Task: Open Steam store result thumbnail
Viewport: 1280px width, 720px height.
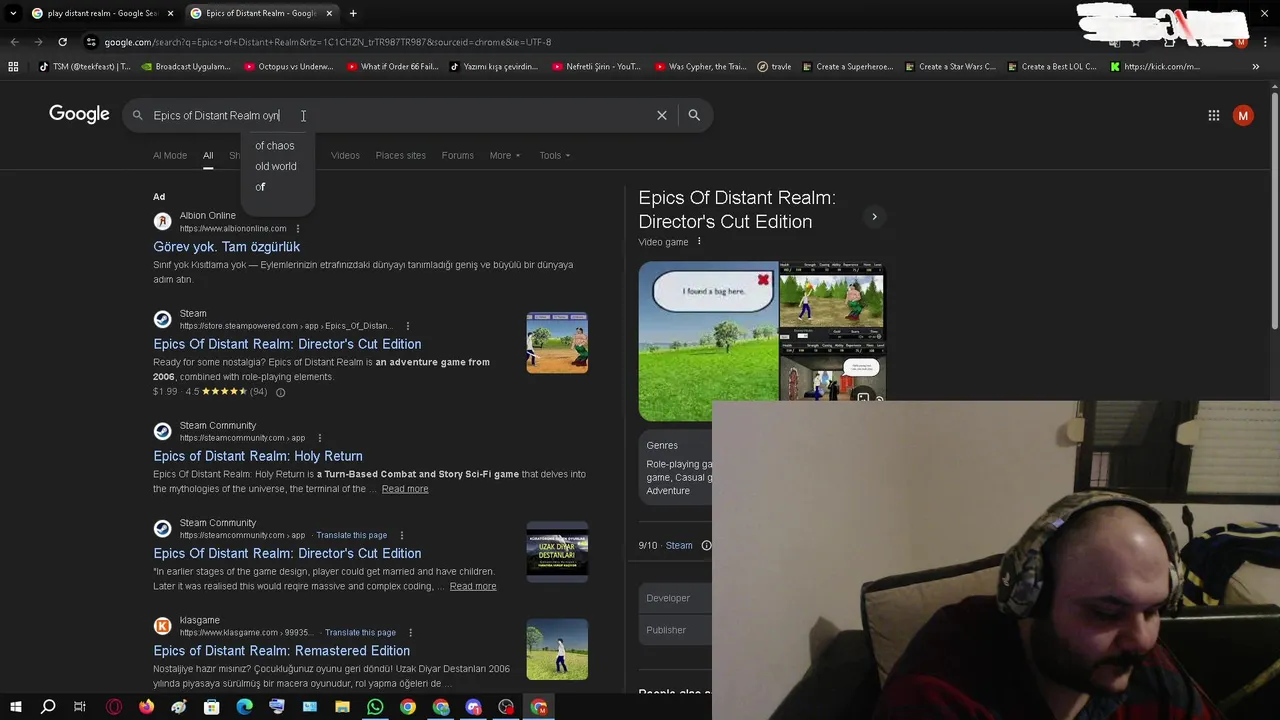Action: [x=557, y=342]
